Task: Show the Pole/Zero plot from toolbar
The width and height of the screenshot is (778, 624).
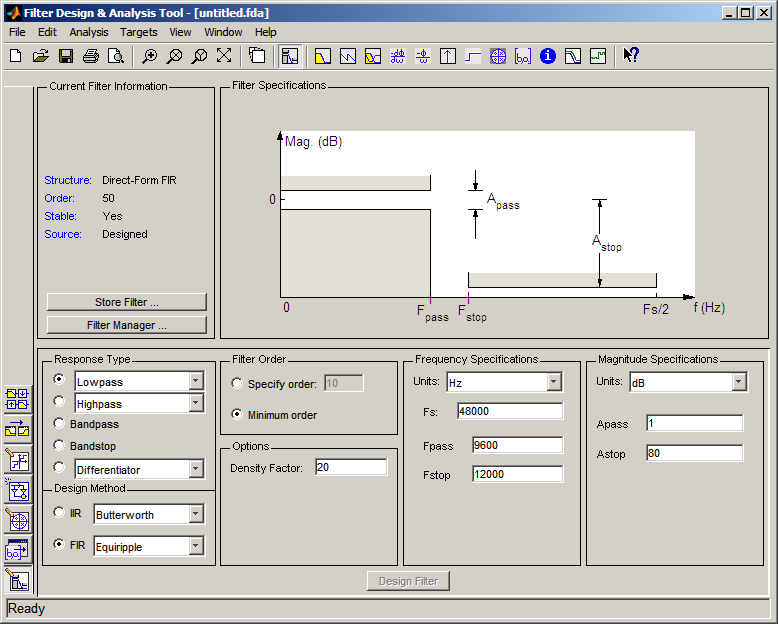Action: point(498,56)
